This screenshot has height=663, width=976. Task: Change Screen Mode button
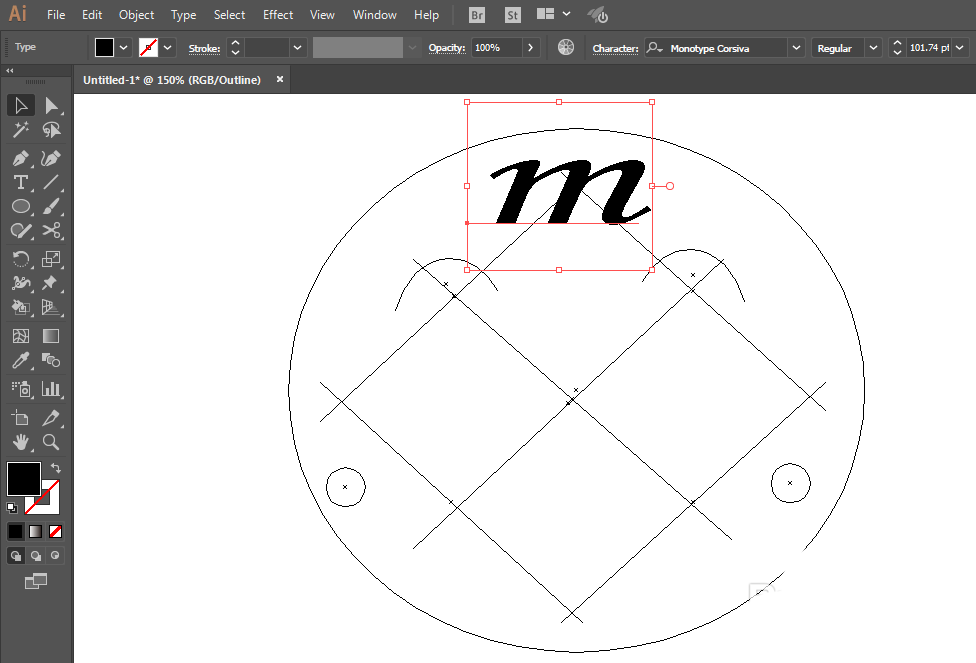pos(35,581)
